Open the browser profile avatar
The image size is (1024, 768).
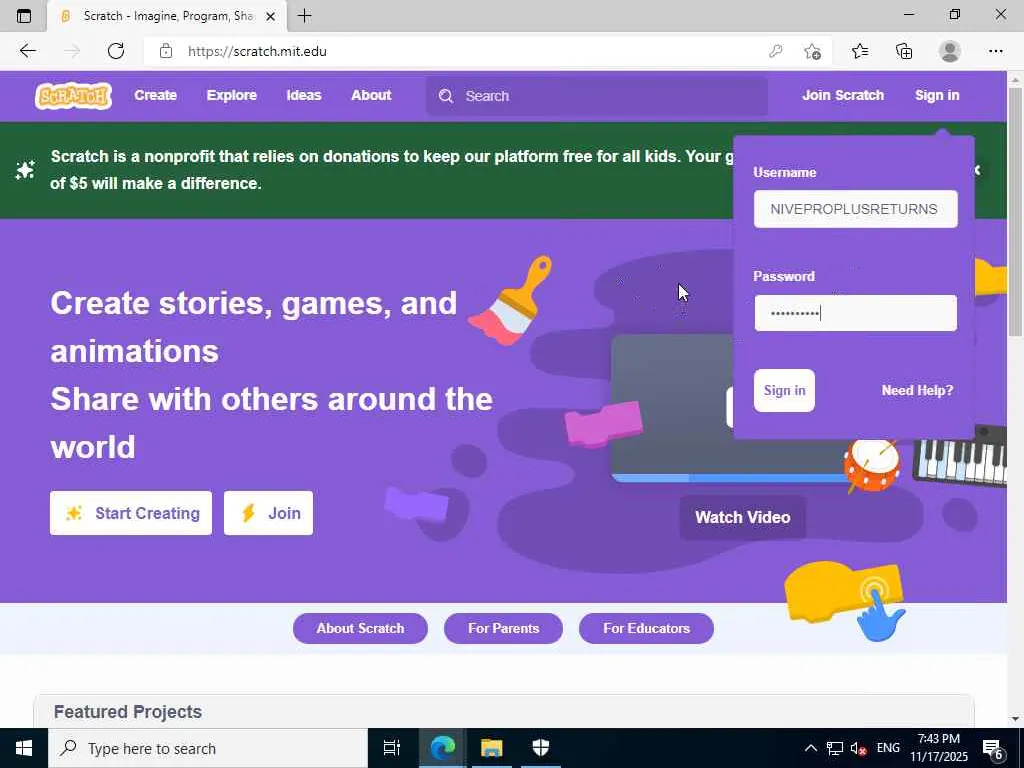click(x=950, y=51)
